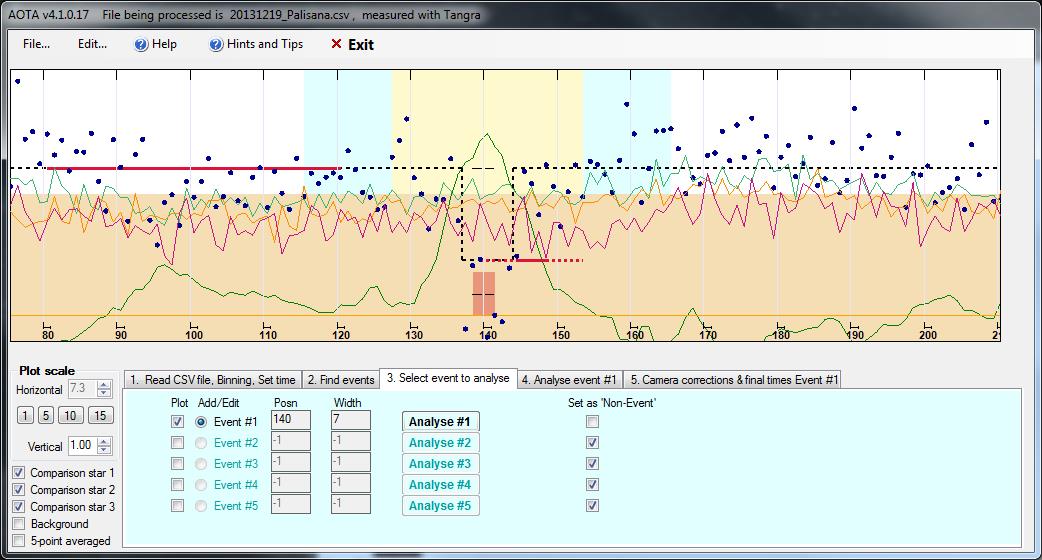Toggle the Plot checkbox for Event #1
1042x560 pixels.
click(177, 421)
